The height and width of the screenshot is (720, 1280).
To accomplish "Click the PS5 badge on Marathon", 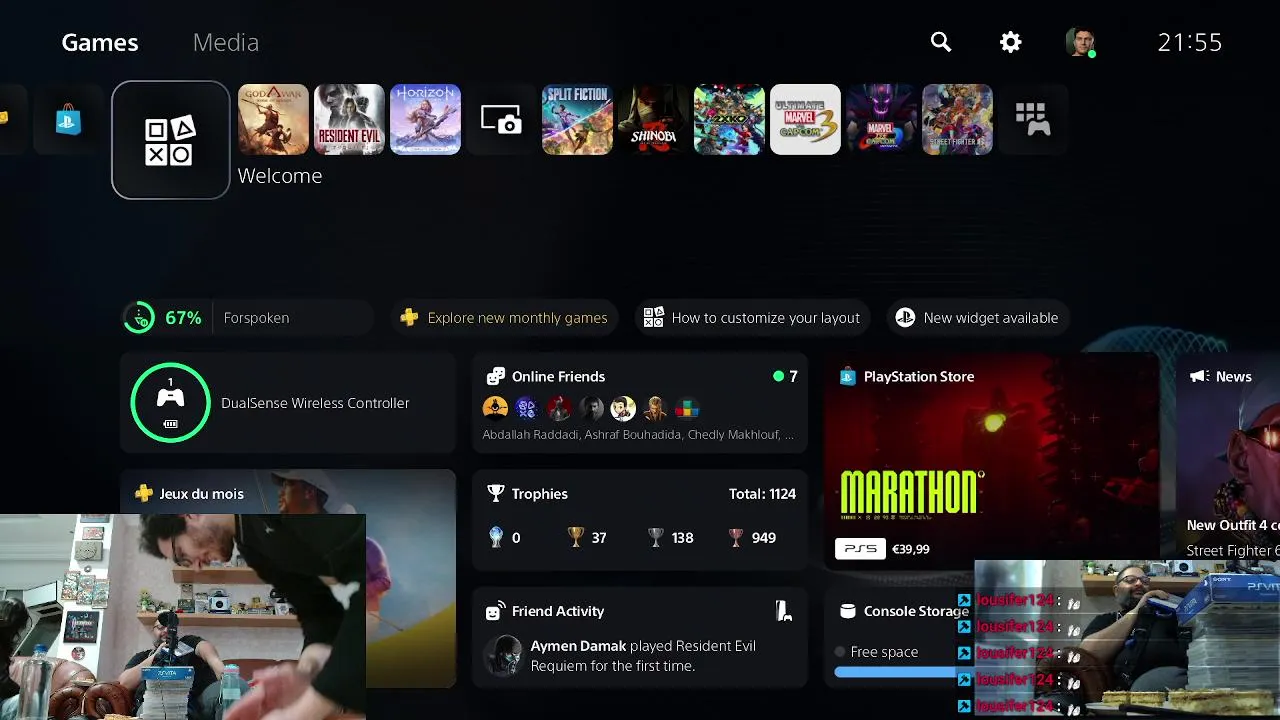I will [860, 549].
